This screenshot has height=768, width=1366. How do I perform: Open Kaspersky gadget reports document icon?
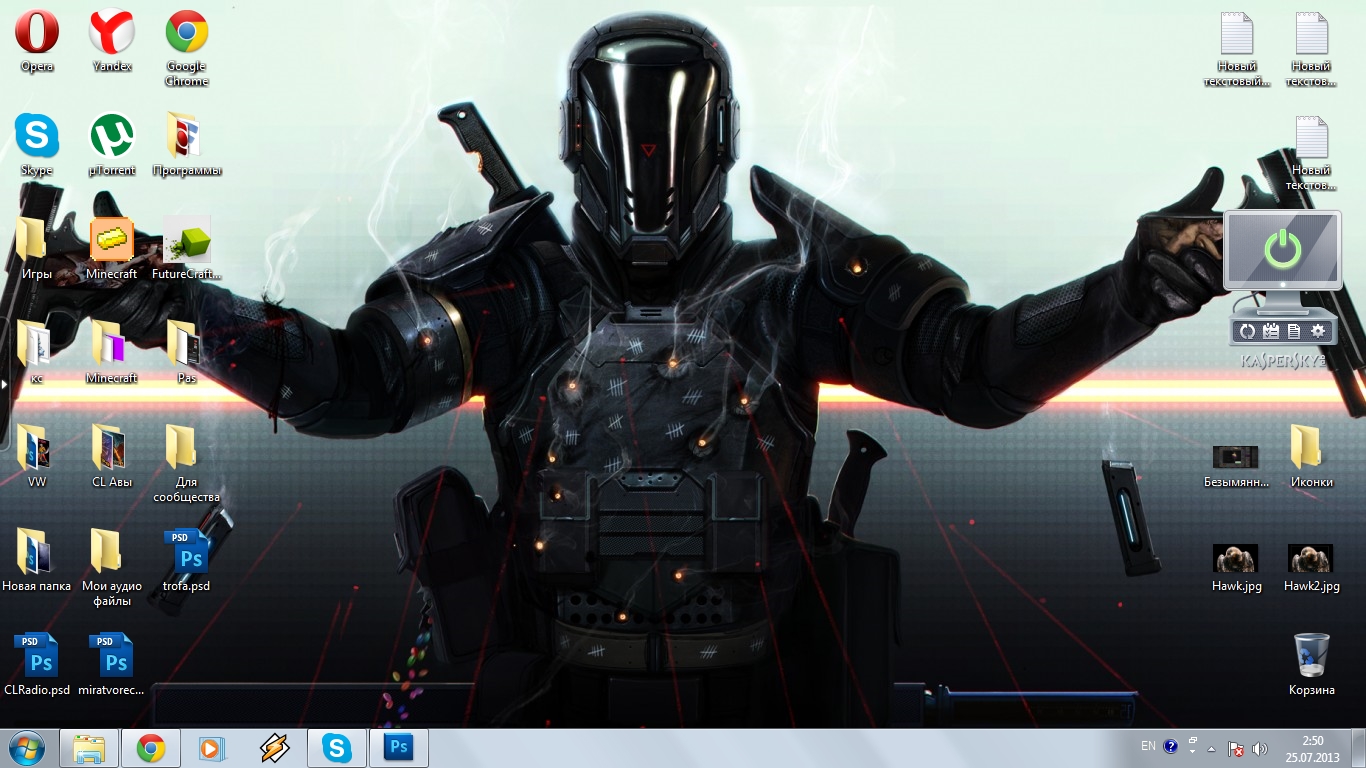(1294, 331)
